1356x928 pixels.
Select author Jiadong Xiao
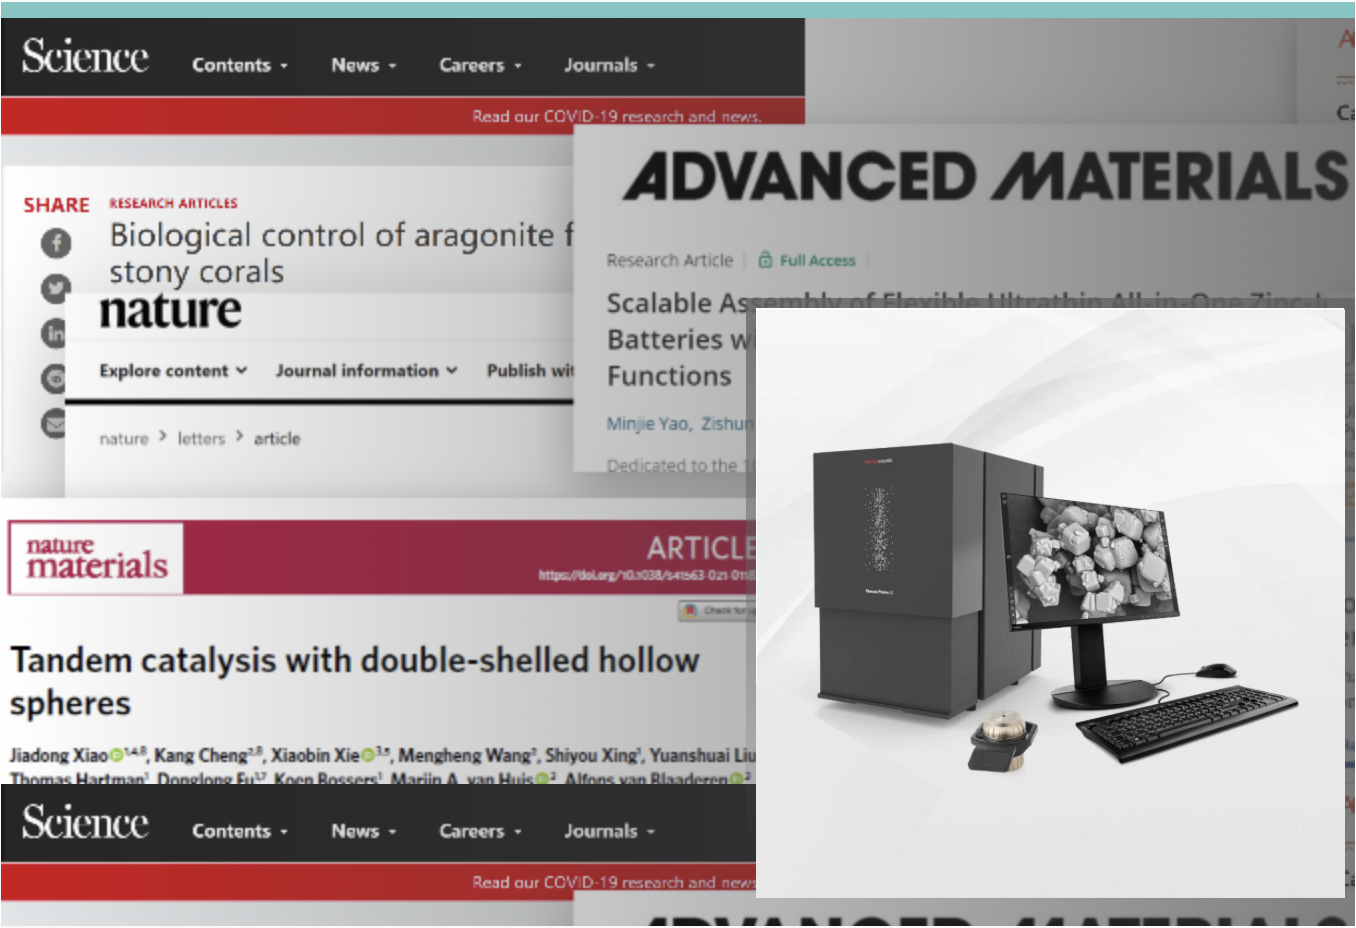point(59,755)
